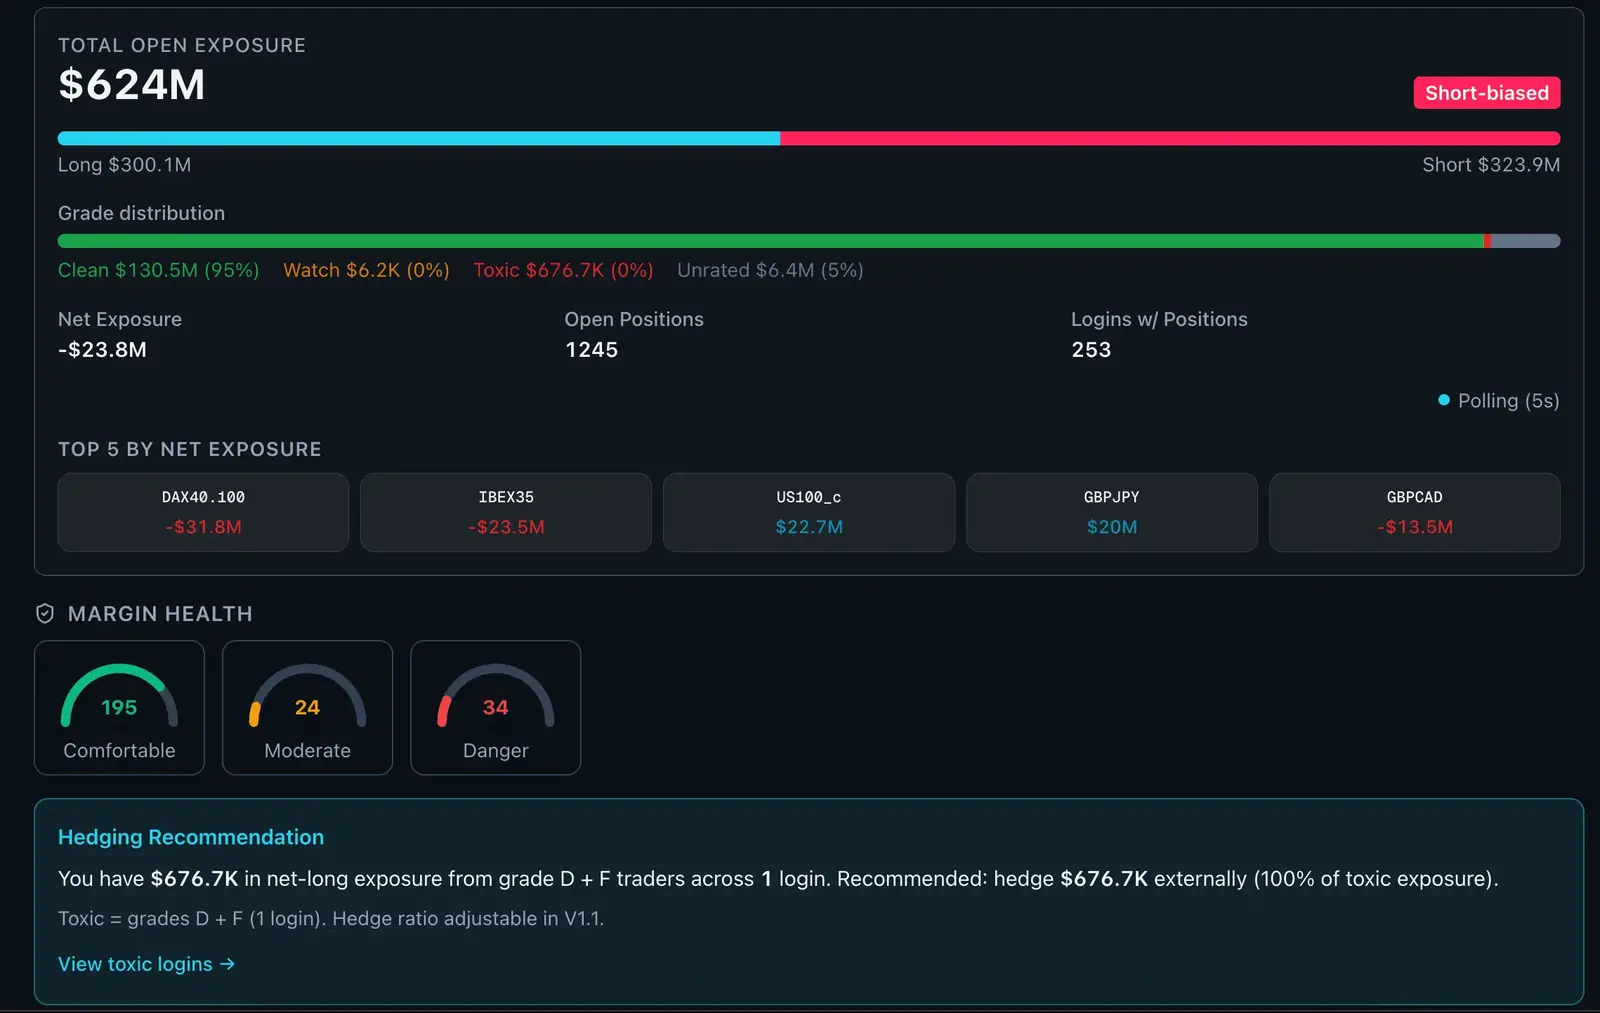Click the Open Positions count 1245
The width and height of the screenshot is (1600, 1013).
tap(592, 350)
